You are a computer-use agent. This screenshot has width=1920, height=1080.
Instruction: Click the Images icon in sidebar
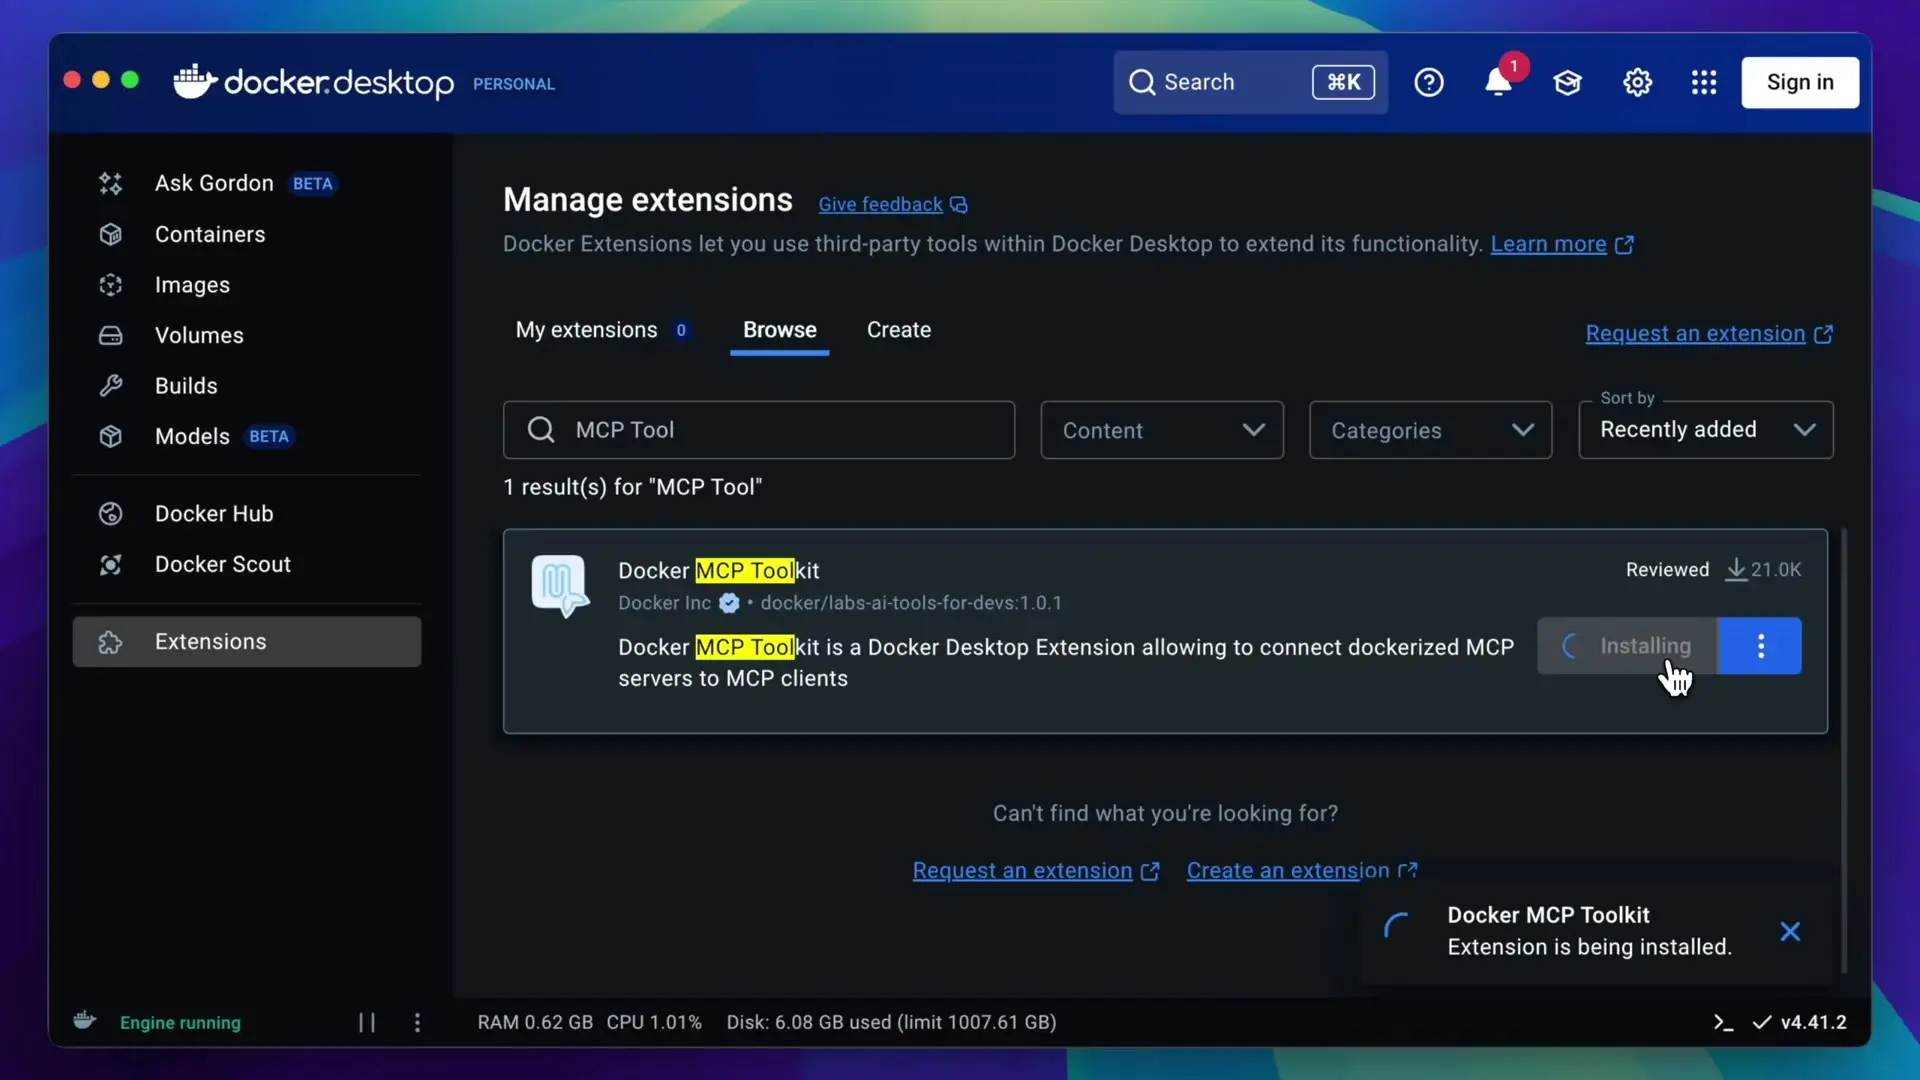point(110,285)
